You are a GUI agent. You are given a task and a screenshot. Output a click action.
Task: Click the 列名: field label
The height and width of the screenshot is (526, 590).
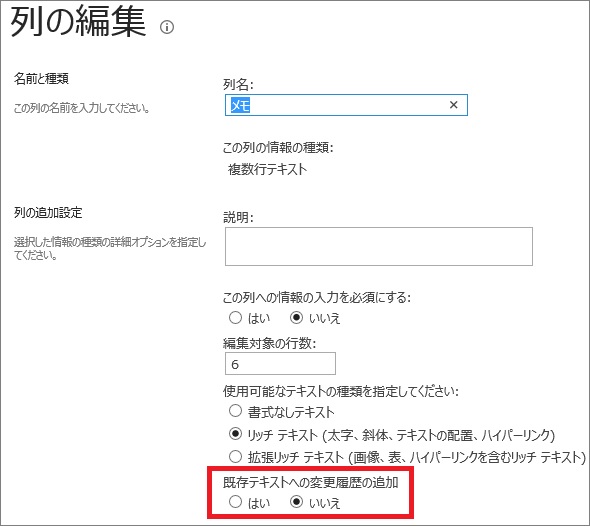coord(238,85)
